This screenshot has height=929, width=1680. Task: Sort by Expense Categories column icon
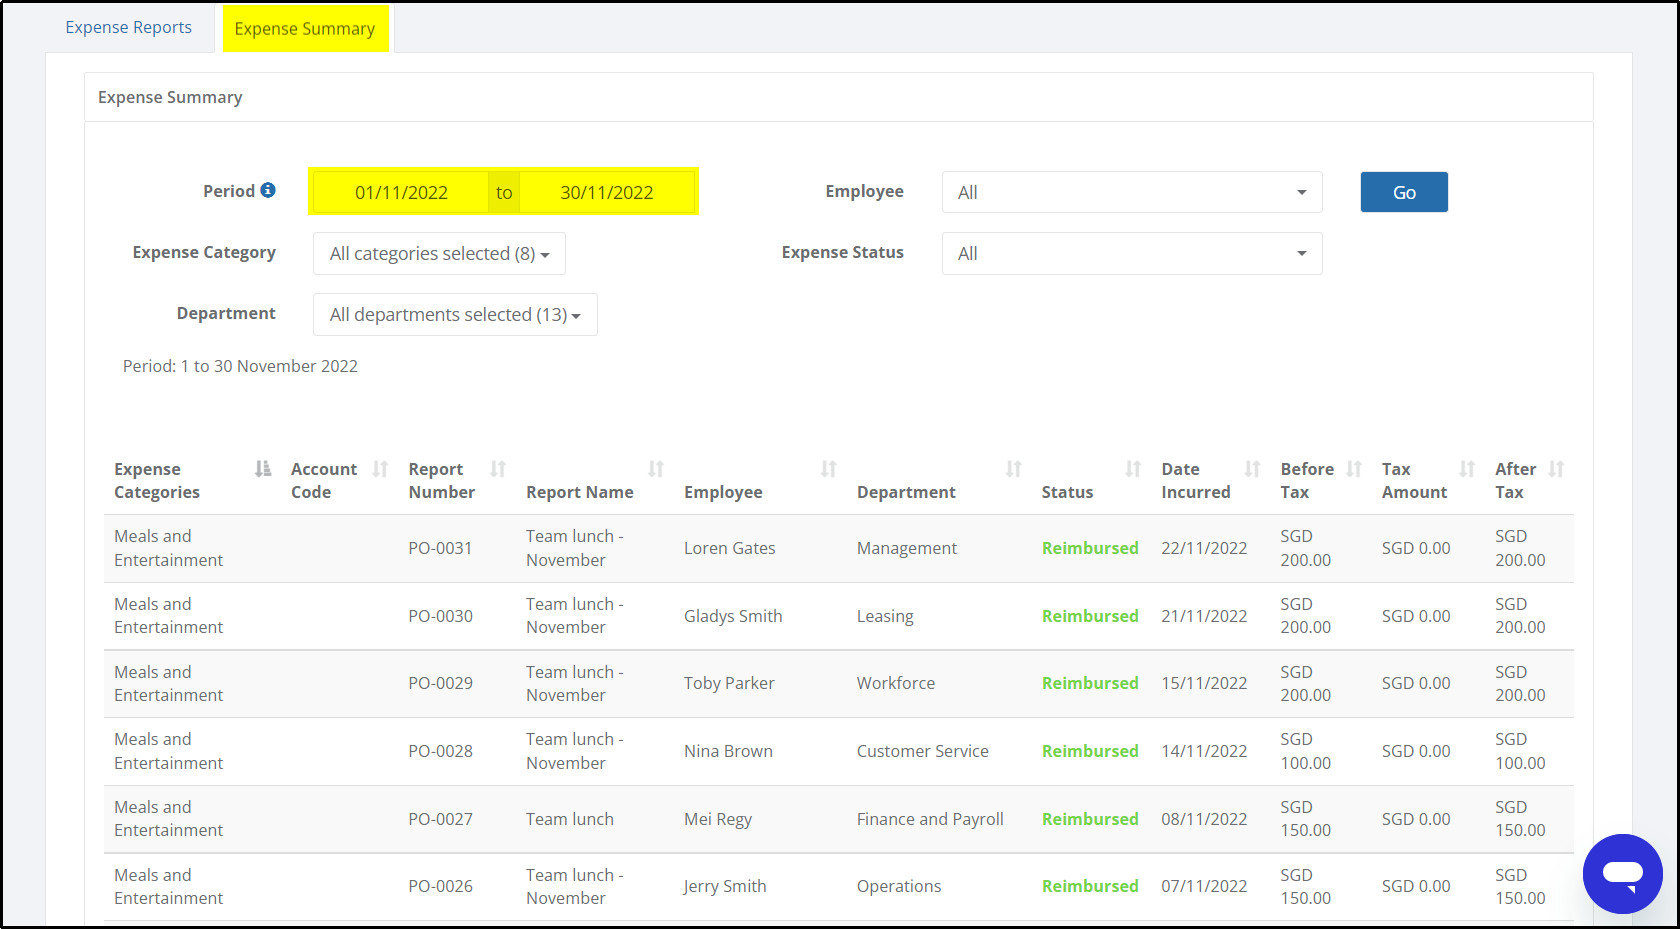pyautogui.click(x=263, y=469)
